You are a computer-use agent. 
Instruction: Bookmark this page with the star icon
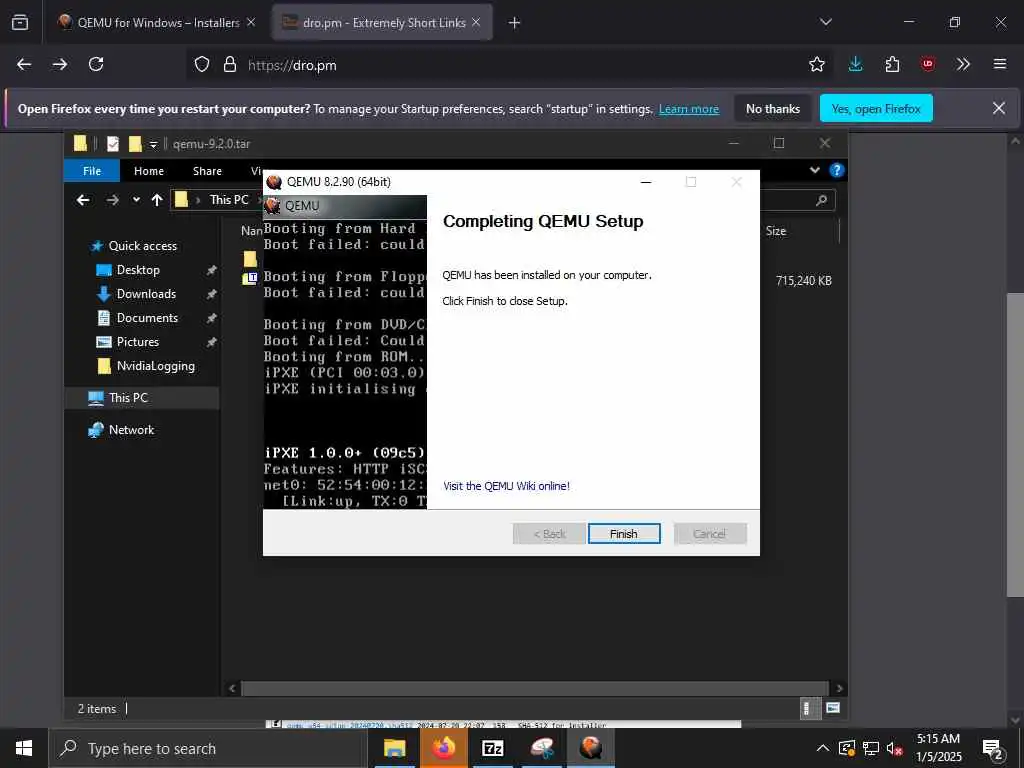(816, 64)
